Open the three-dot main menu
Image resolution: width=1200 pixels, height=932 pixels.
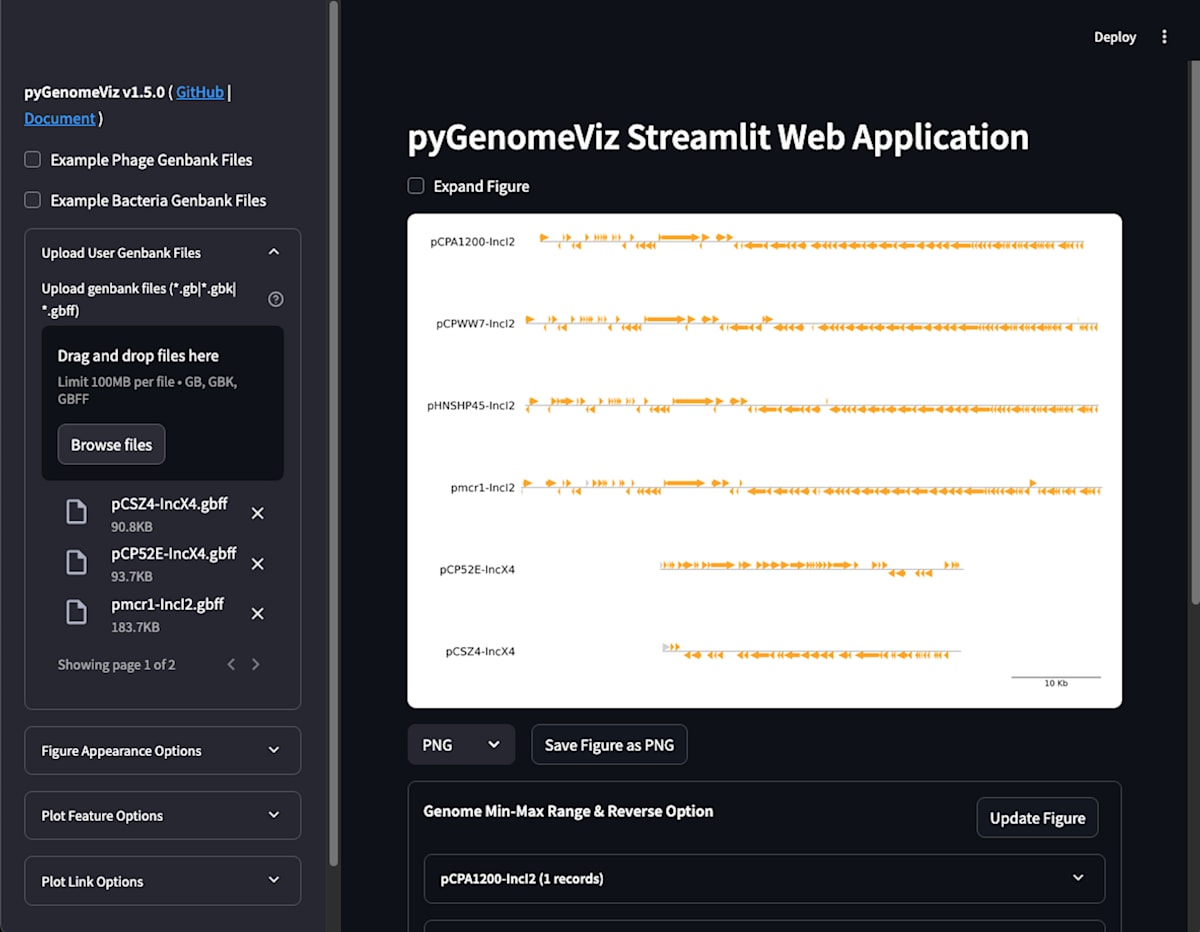(x=1164, y=37)
